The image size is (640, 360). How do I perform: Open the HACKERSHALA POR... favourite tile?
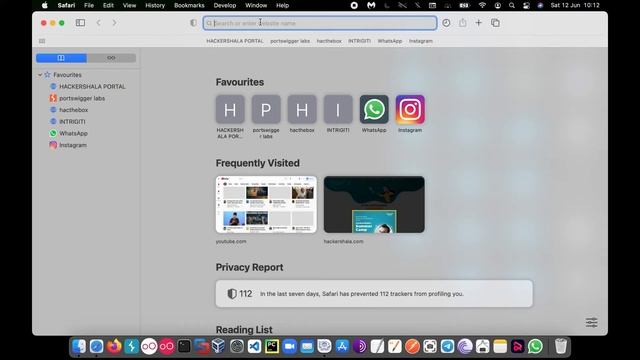pyautogui.click(x=230, y=109)
